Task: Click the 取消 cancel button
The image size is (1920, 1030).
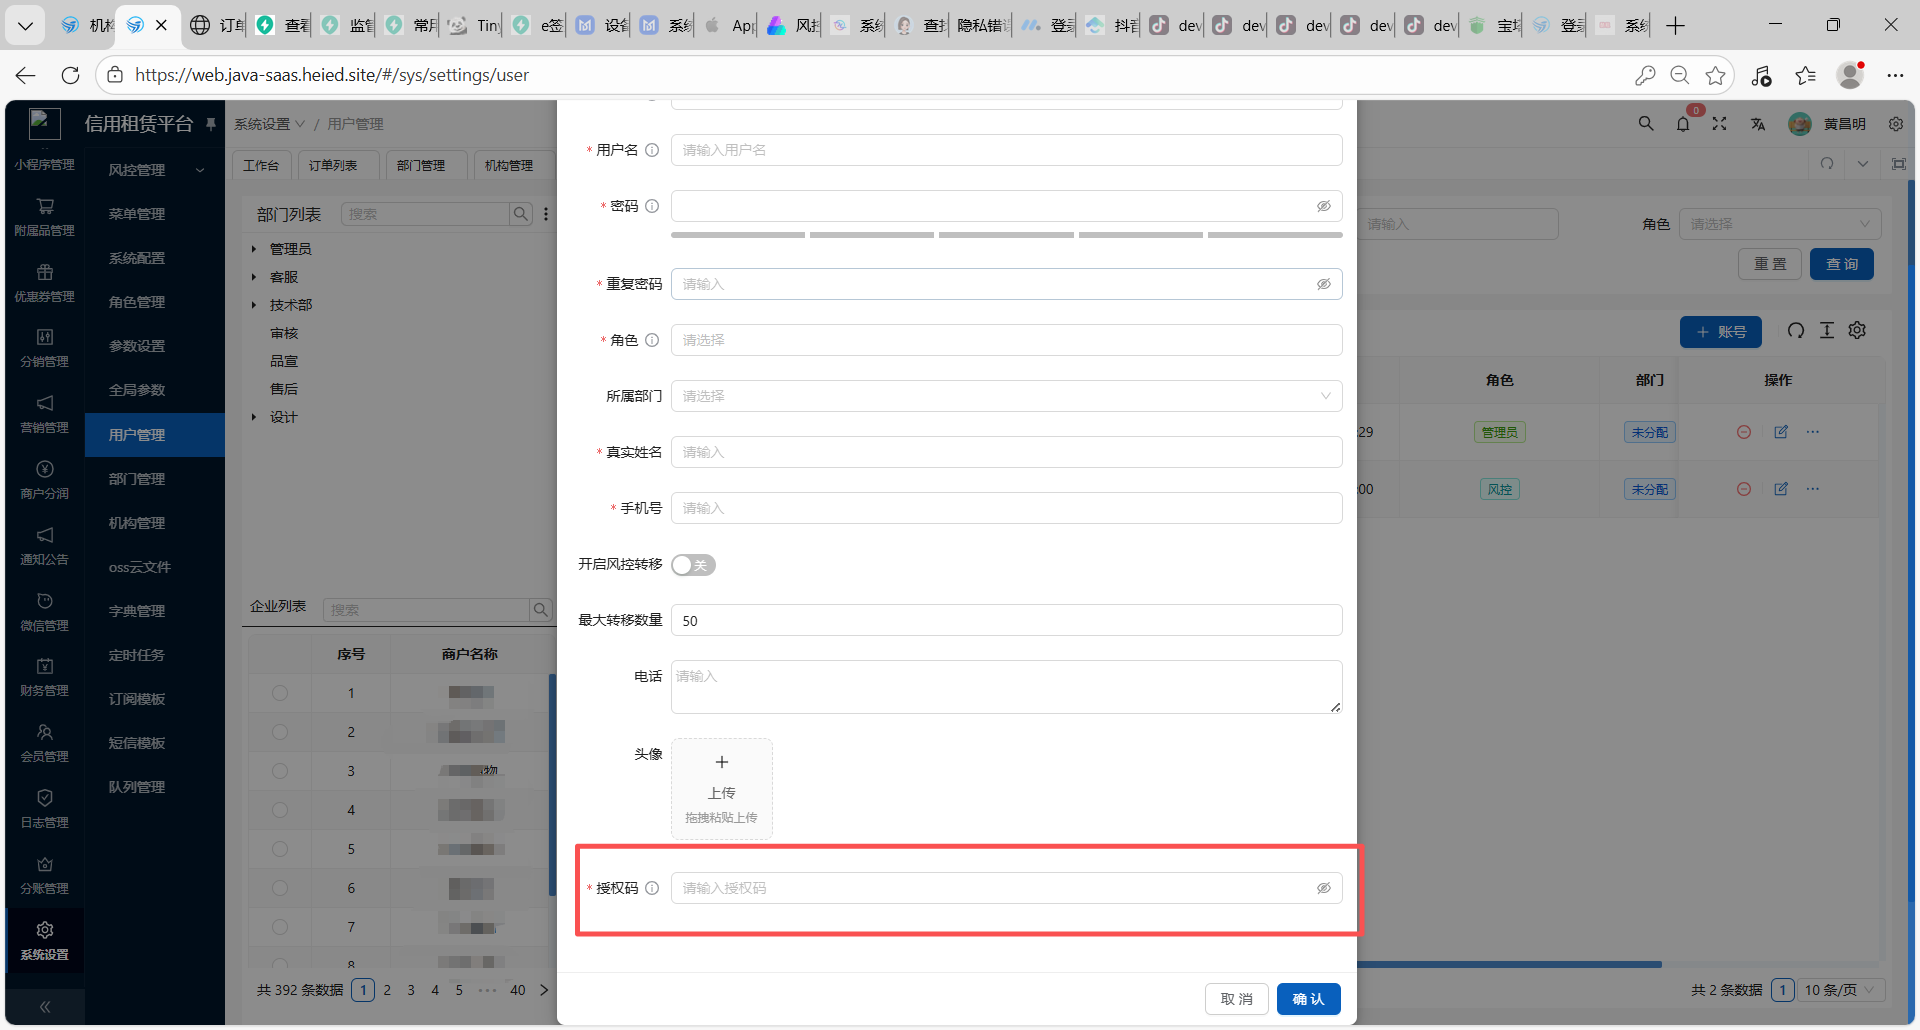Action: [1236, 999]
